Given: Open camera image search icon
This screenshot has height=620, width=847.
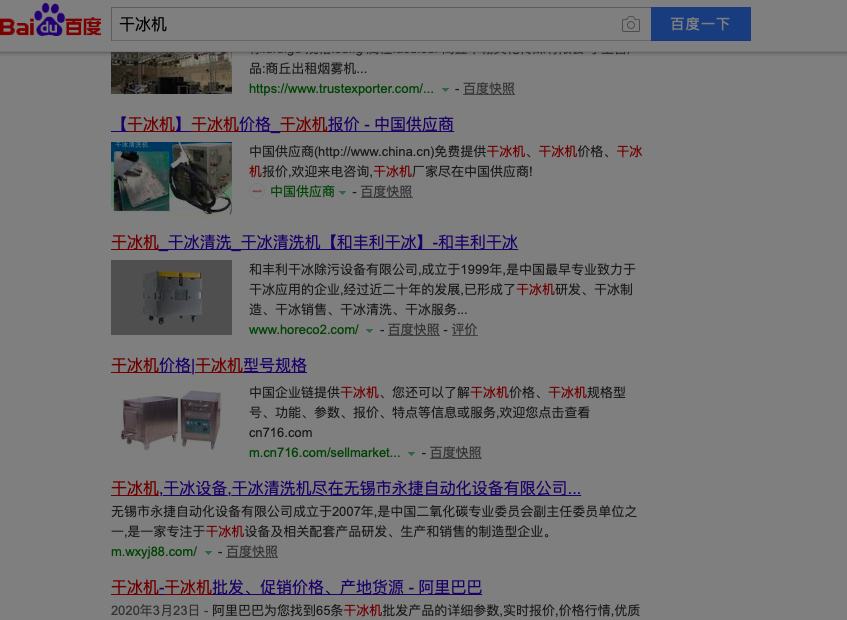Looking at the screenshot, I should (x=630, y=24).
